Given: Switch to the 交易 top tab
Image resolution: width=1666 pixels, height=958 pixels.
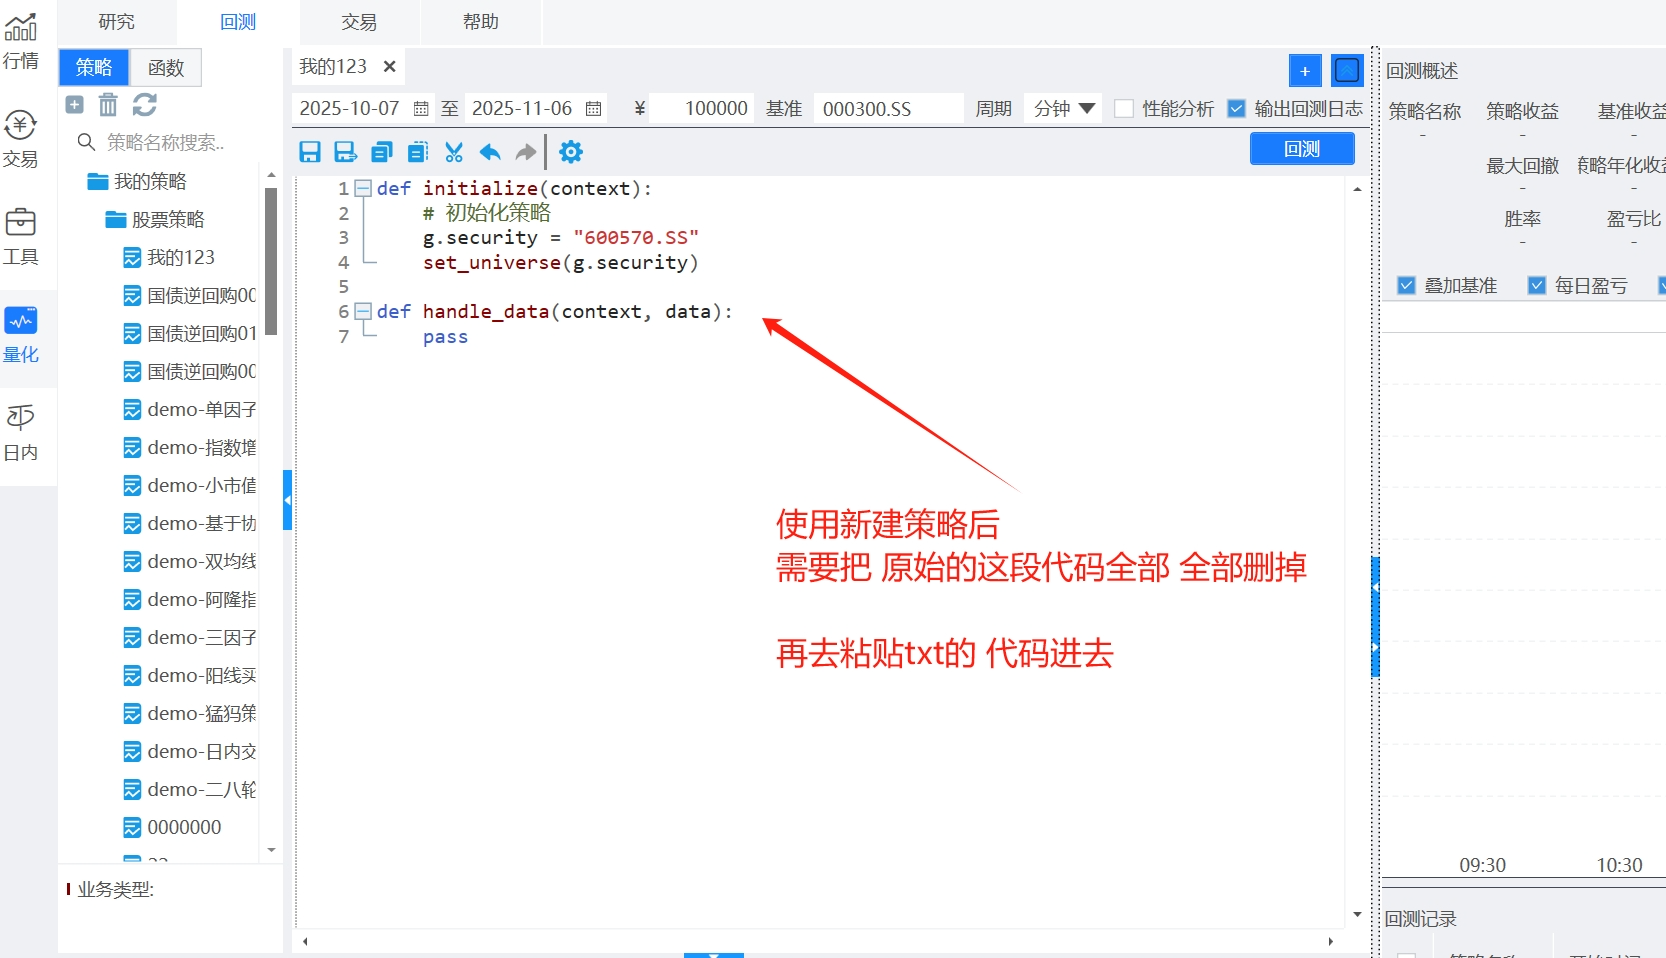Looking at the screenshot, I should coord(359,22).
